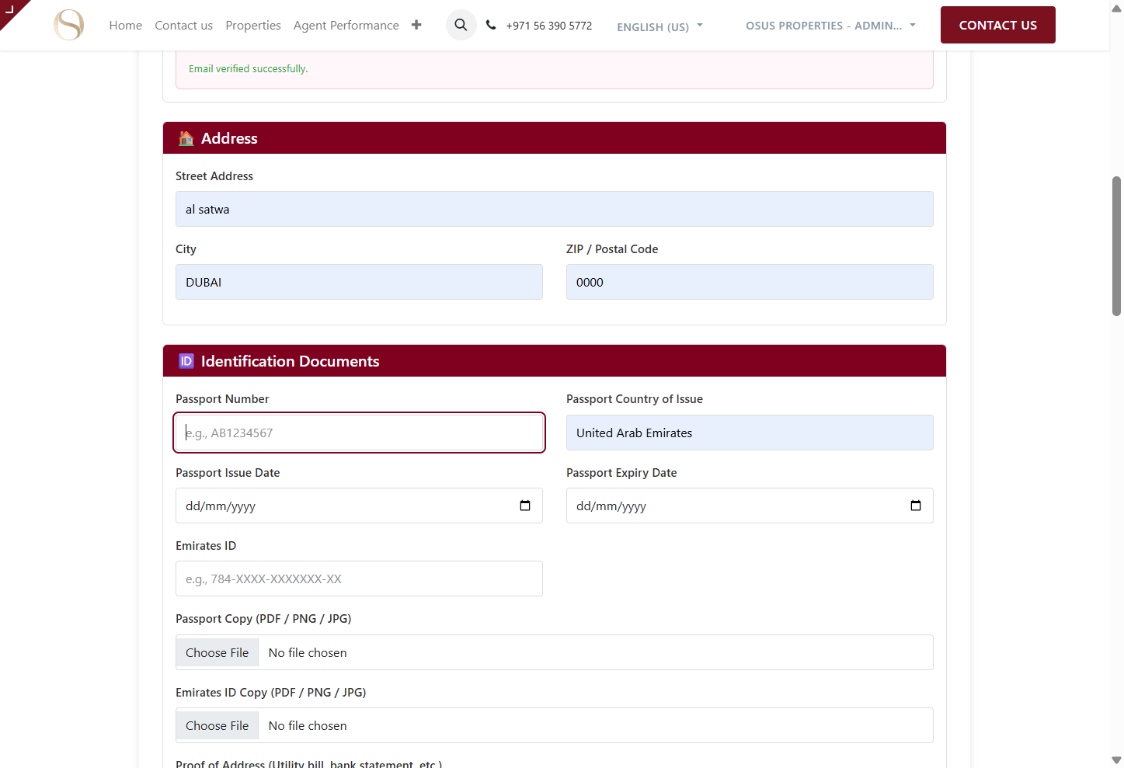Screen dimensions: 1124x768
Task: Click the page vertical scrollbar thumb
Action: click(1116, 246)
